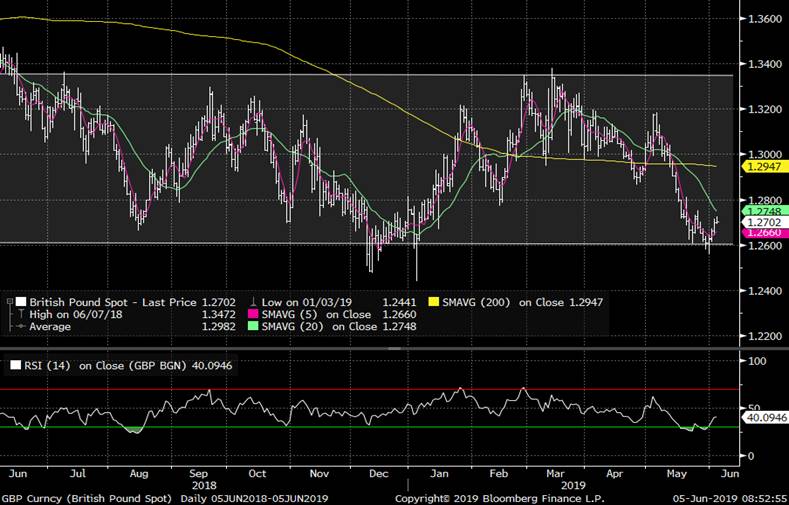Click the Last Price value 1.2702 in legend

coord(218,302)
